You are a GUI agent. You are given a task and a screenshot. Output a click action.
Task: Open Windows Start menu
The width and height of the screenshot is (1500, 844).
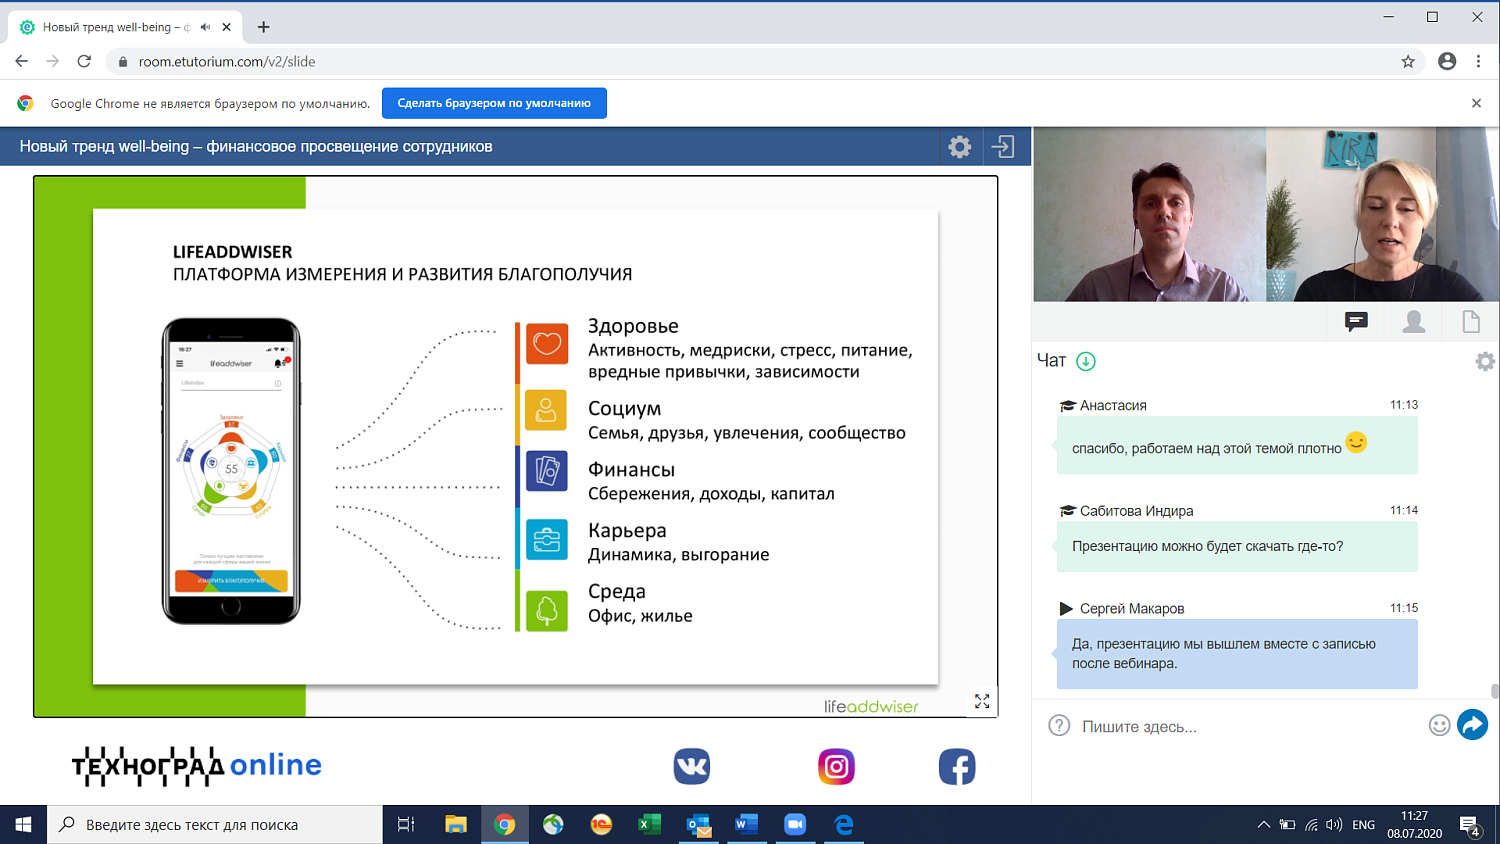[23, 825]
